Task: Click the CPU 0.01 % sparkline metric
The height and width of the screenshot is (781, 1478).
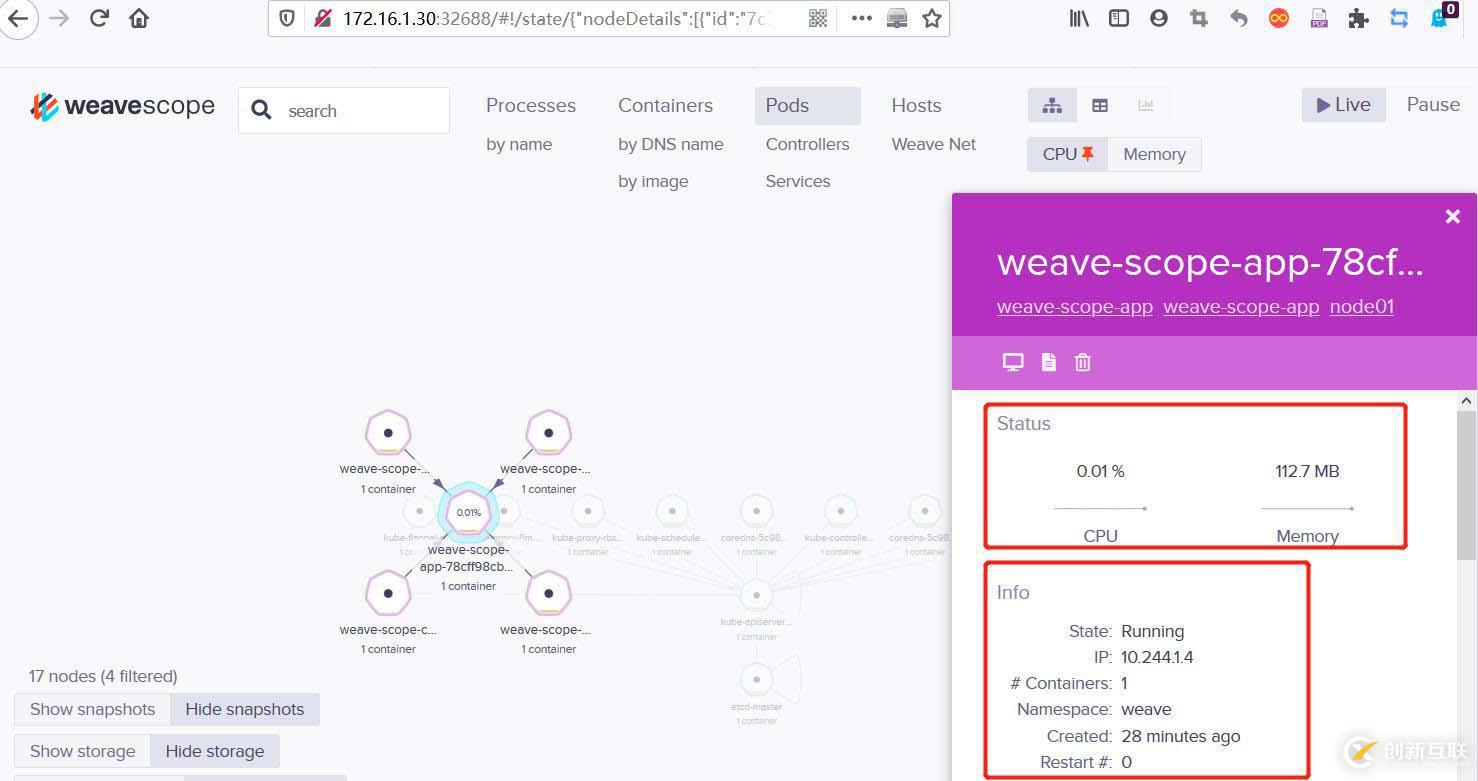Action: (1100, 503)
